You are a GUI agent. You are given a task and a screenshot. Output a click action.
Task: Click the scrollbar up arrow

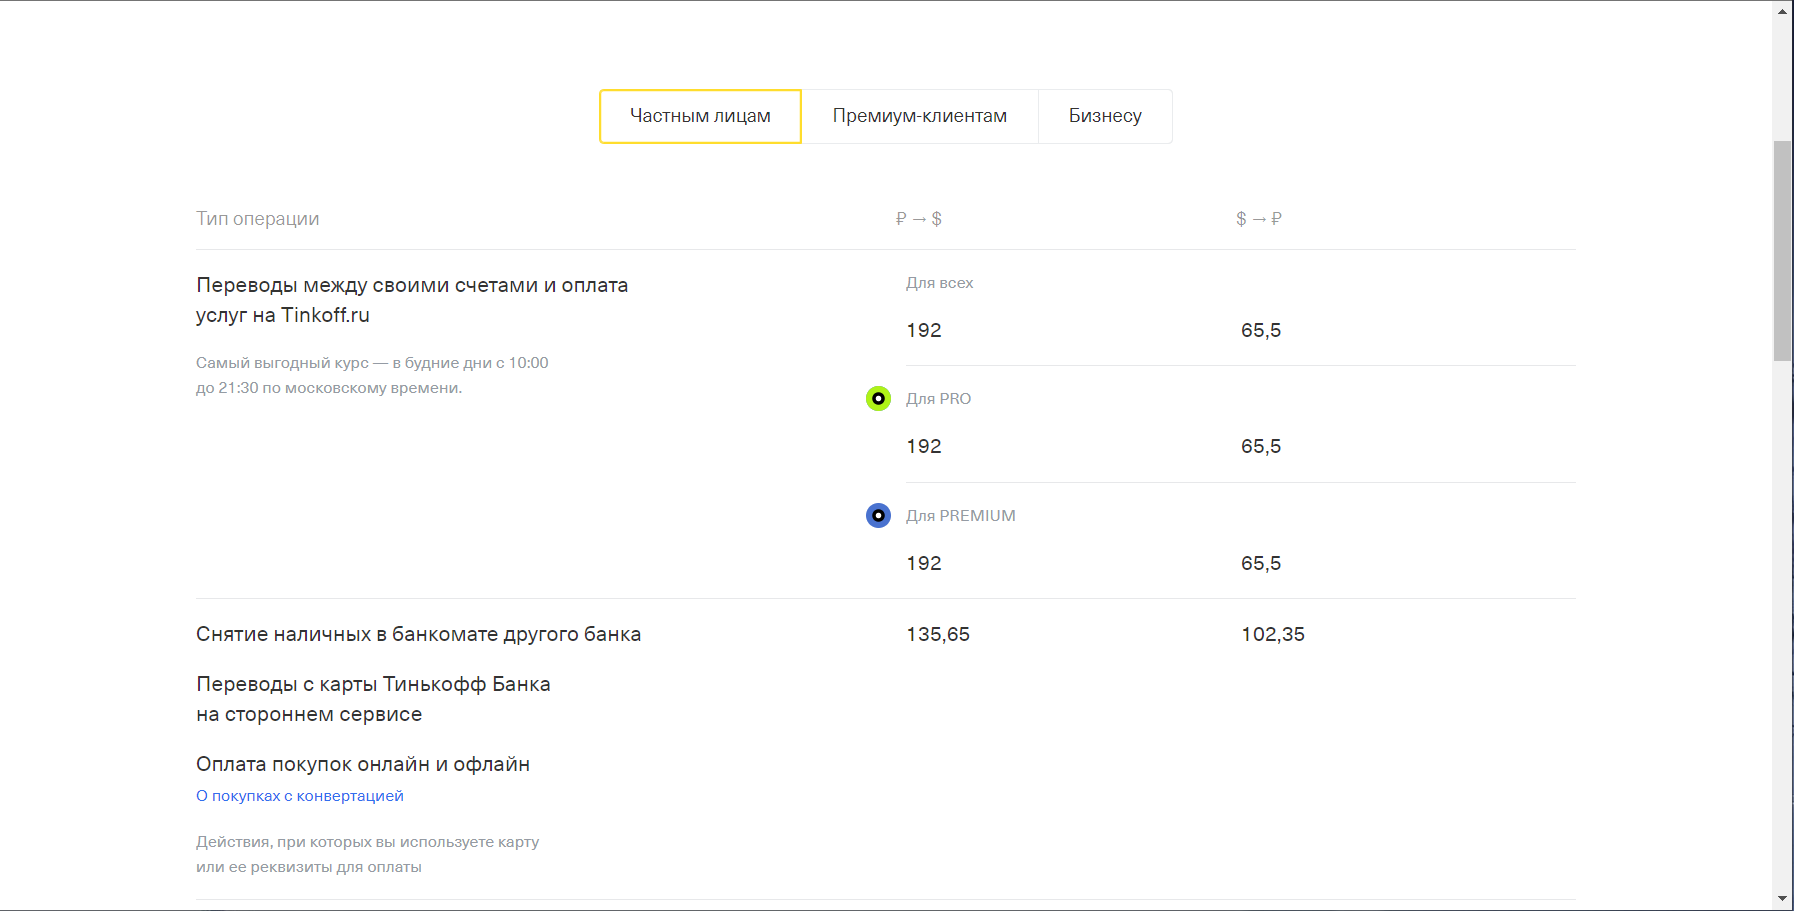click(x=1782, y=11)
